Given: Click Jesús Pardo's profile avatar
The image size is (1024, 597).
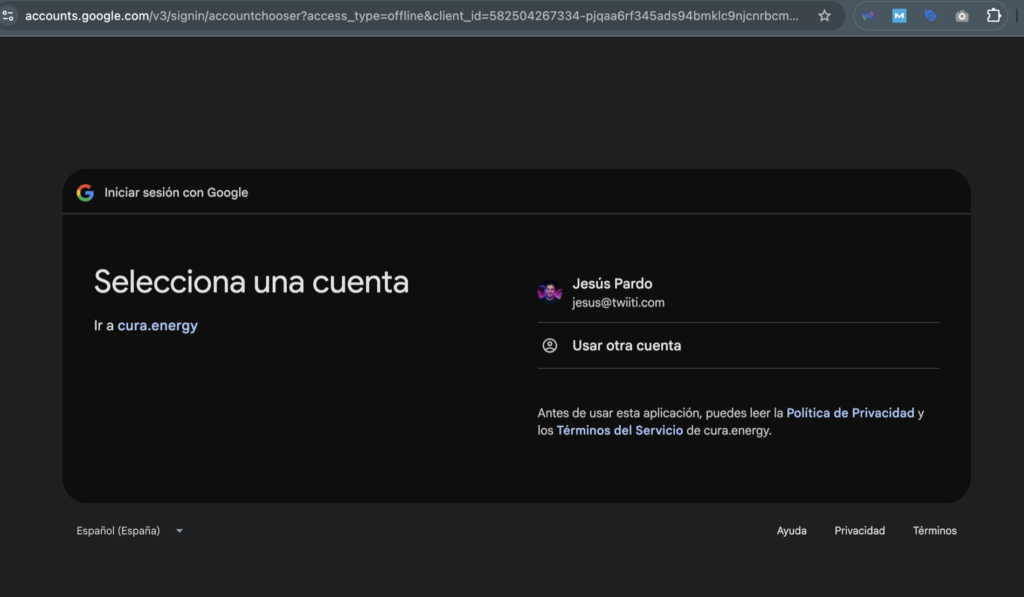Looking at the screenshot, I should [x=550, y=293].
